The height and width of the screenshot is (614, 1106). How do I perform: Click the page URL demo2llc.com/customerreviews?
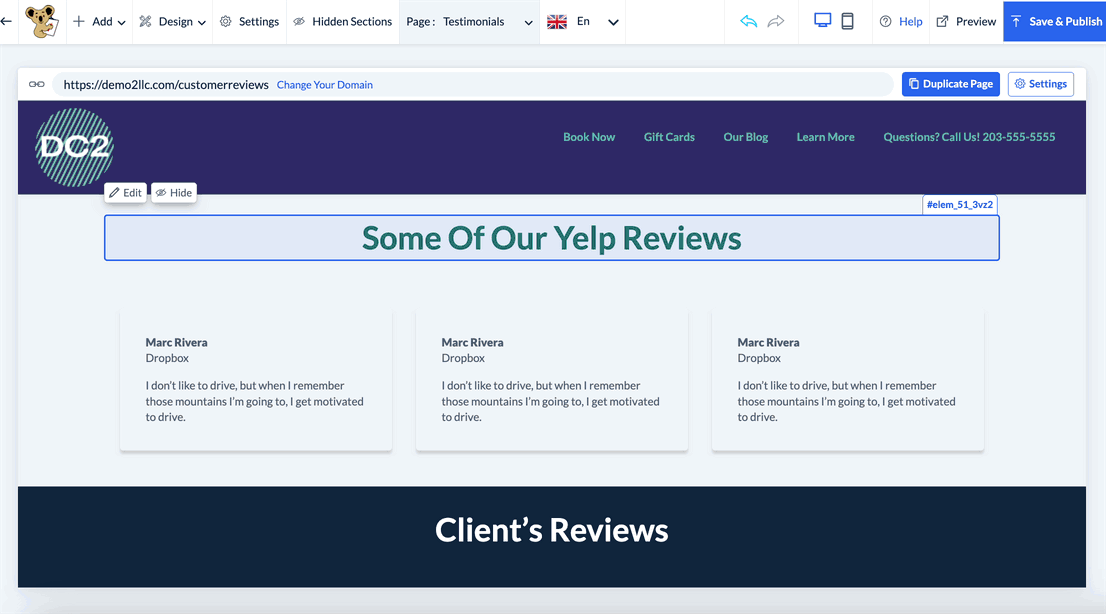166,85
